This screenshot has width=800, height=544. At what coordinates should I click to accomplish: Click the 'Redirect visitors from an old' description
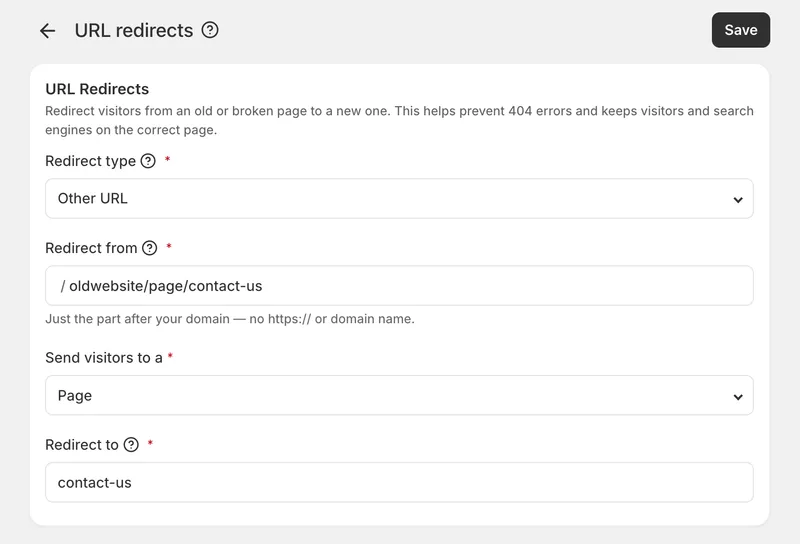tap(399, 120)
